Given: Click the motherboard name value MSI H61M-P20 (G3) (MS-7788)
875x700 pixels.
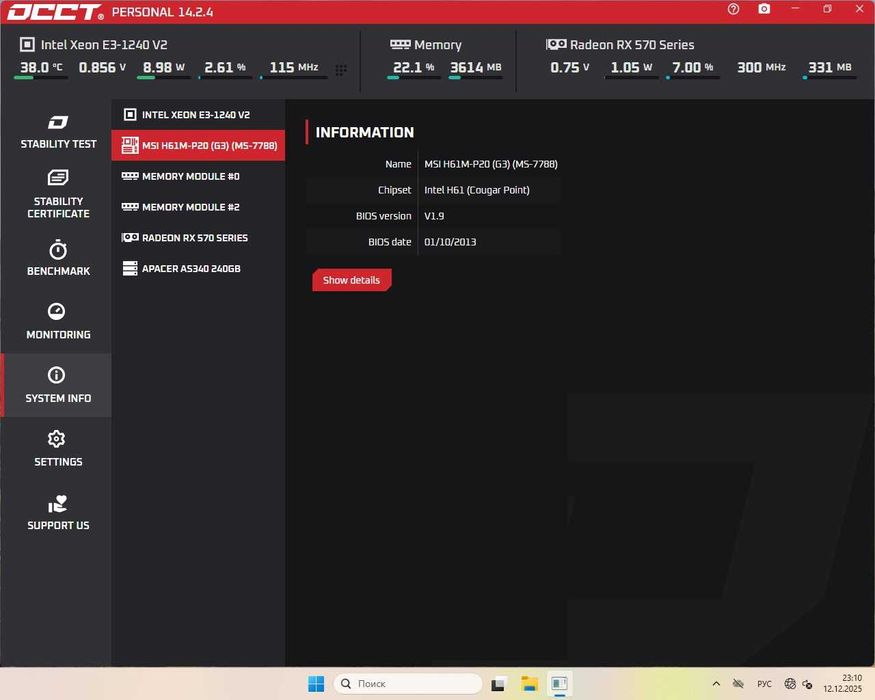Looking at the screenshot, I should click(491, 164).
